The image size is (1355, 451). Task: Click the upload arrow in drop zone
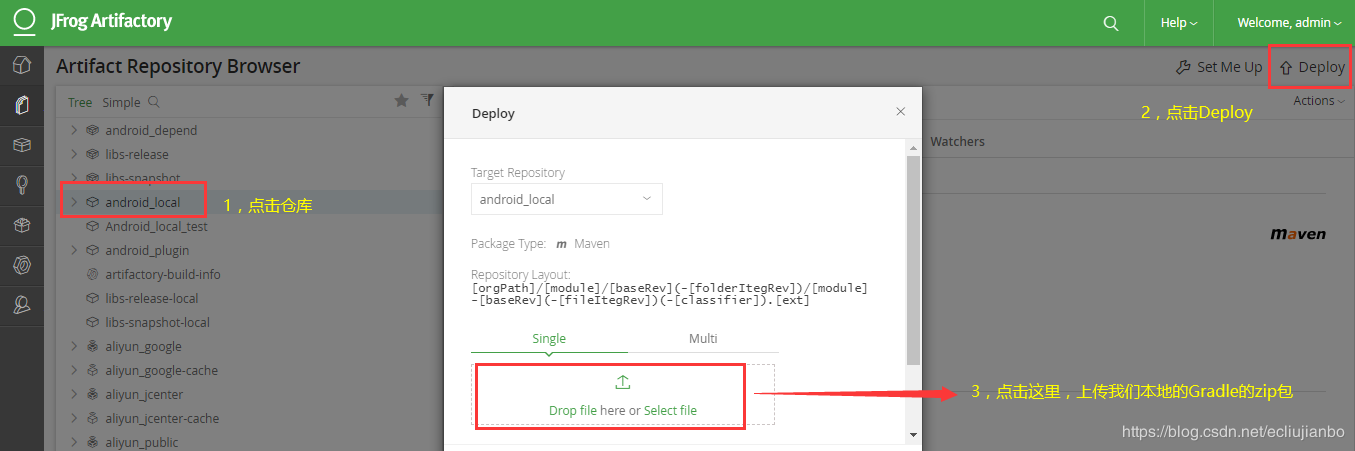(x=622, y=383)
